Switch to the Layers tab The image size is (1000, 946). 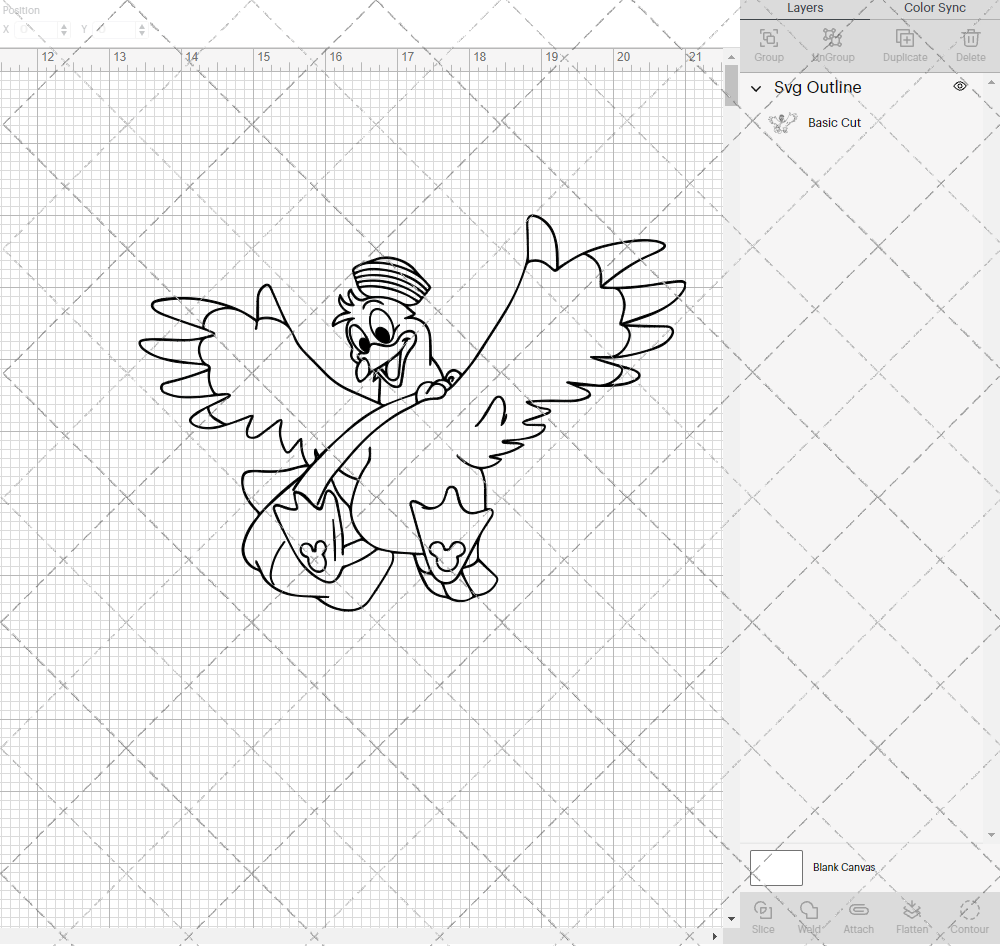805,8
